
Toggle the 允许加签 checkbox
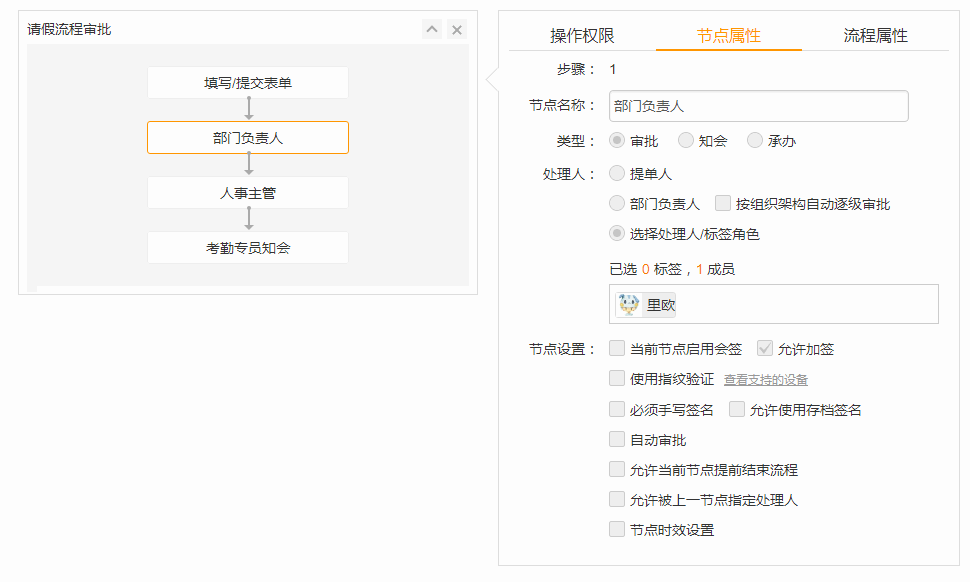(x=765, y=348)
